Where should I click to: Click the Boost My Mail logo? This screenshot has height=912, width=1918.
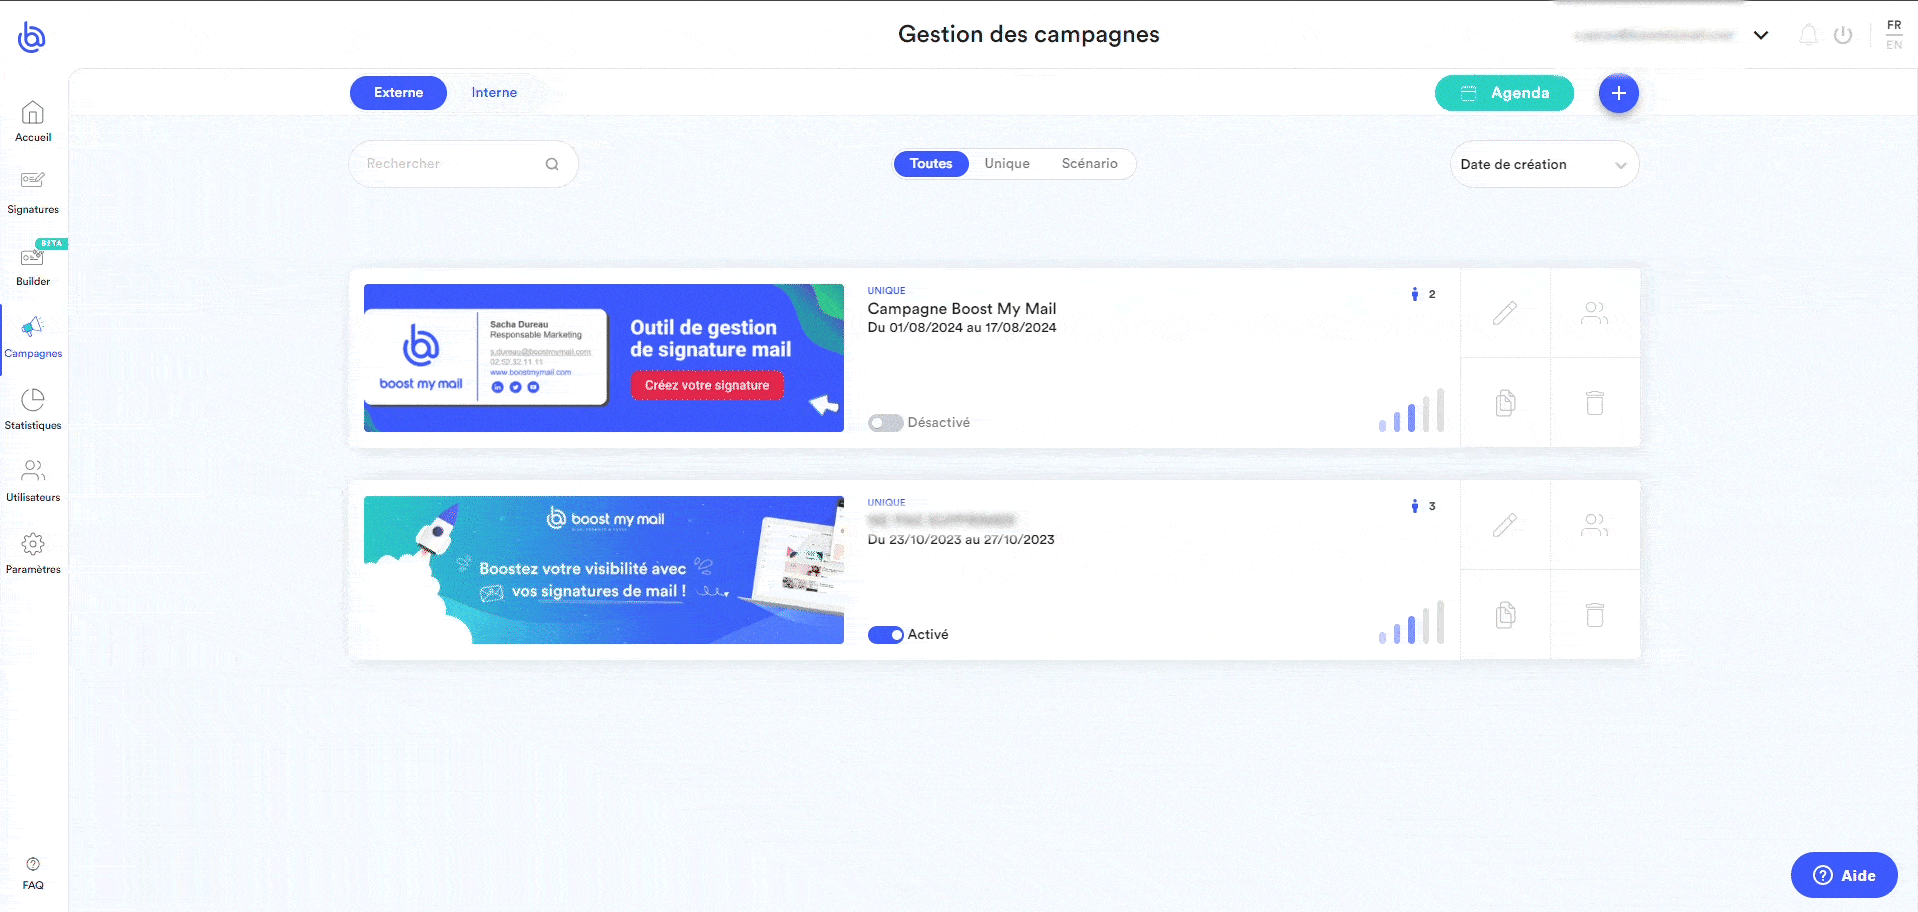(x=32, y=37)
